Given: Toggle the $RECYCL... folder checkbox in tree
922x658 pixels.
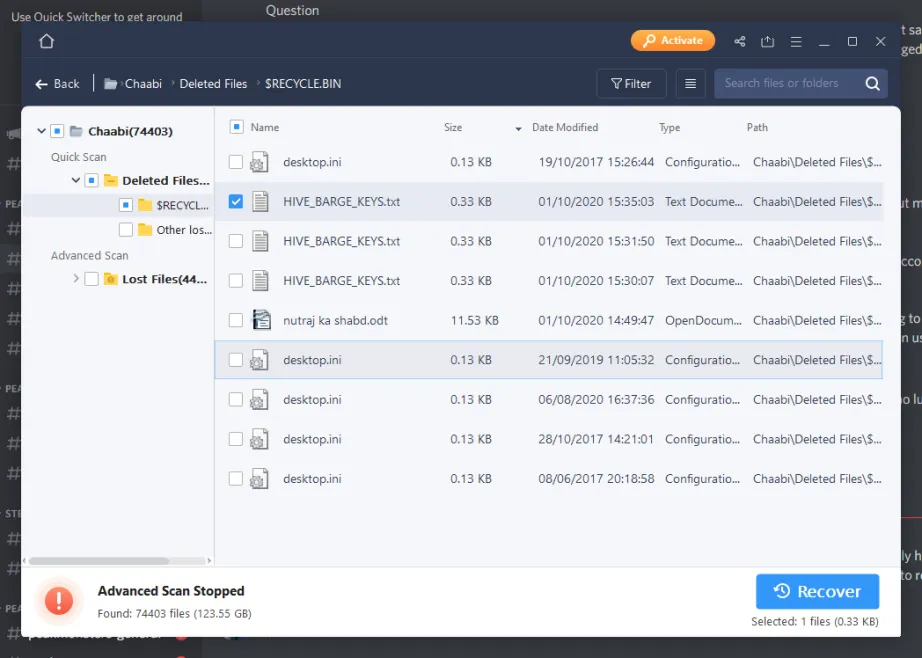Looking at the screenshot, I should pyautogui.click(x=125, y=205).
